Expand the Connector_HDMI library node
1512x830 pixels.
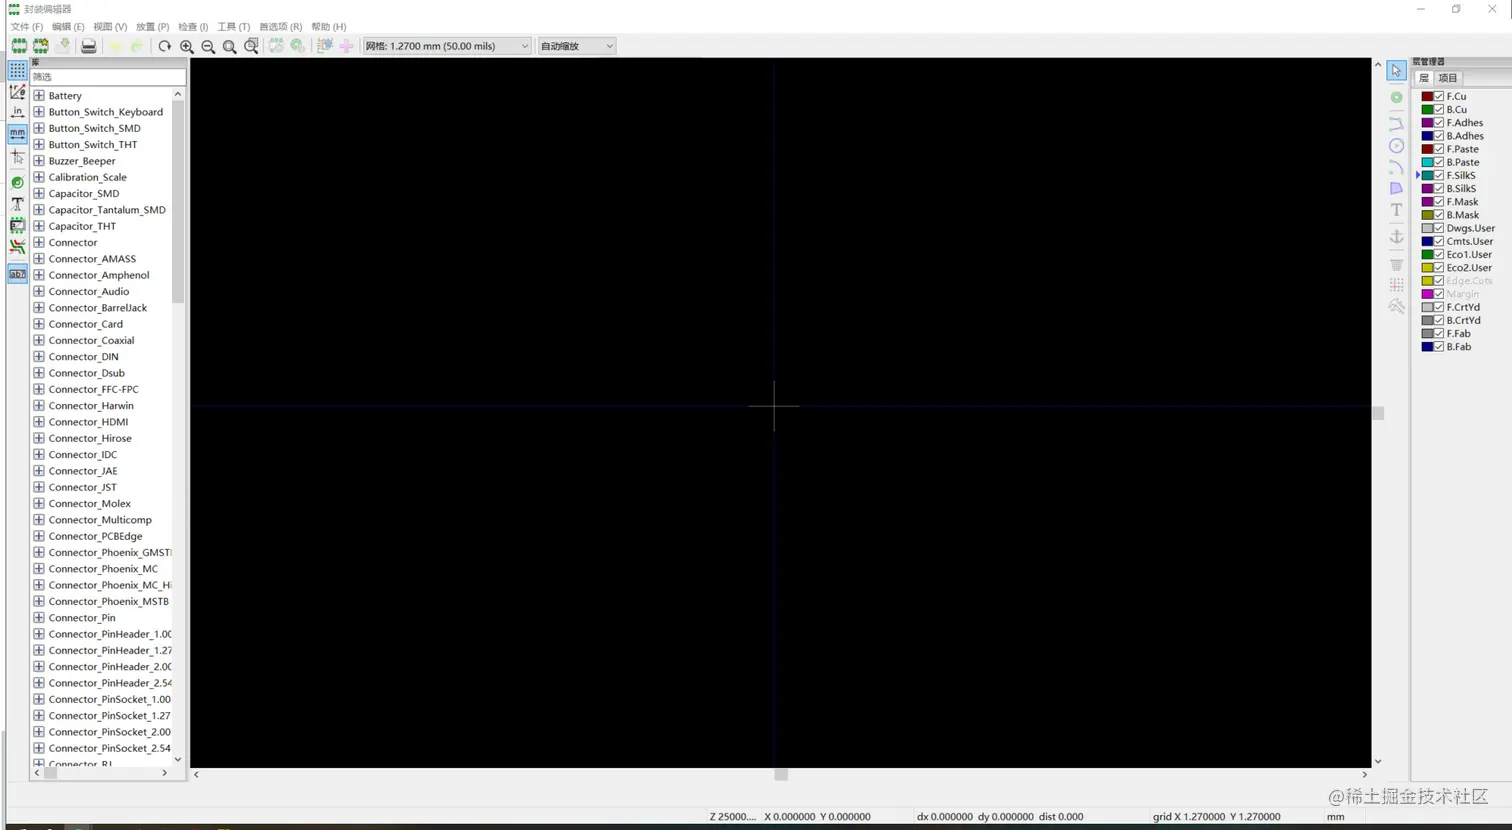pos(39,421)
